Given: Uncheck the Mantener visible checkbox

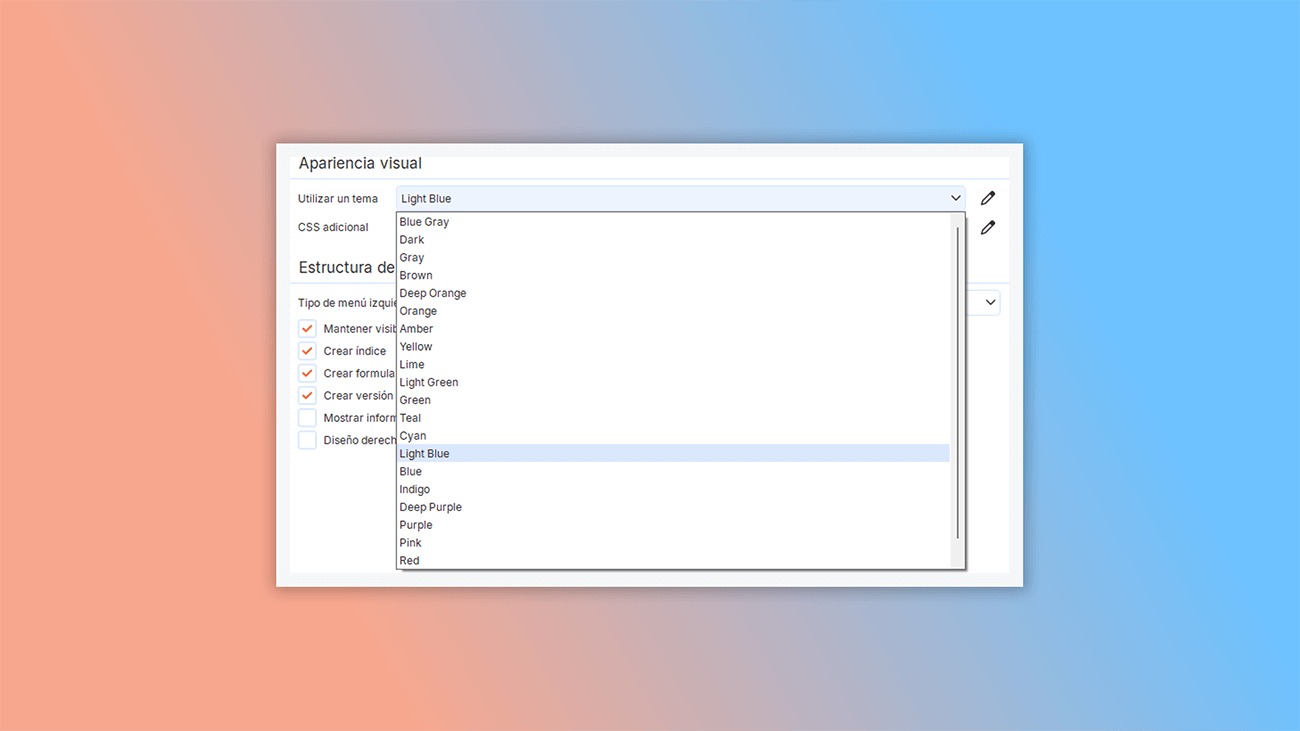Looking at the screenshot, I should [307, 328].
